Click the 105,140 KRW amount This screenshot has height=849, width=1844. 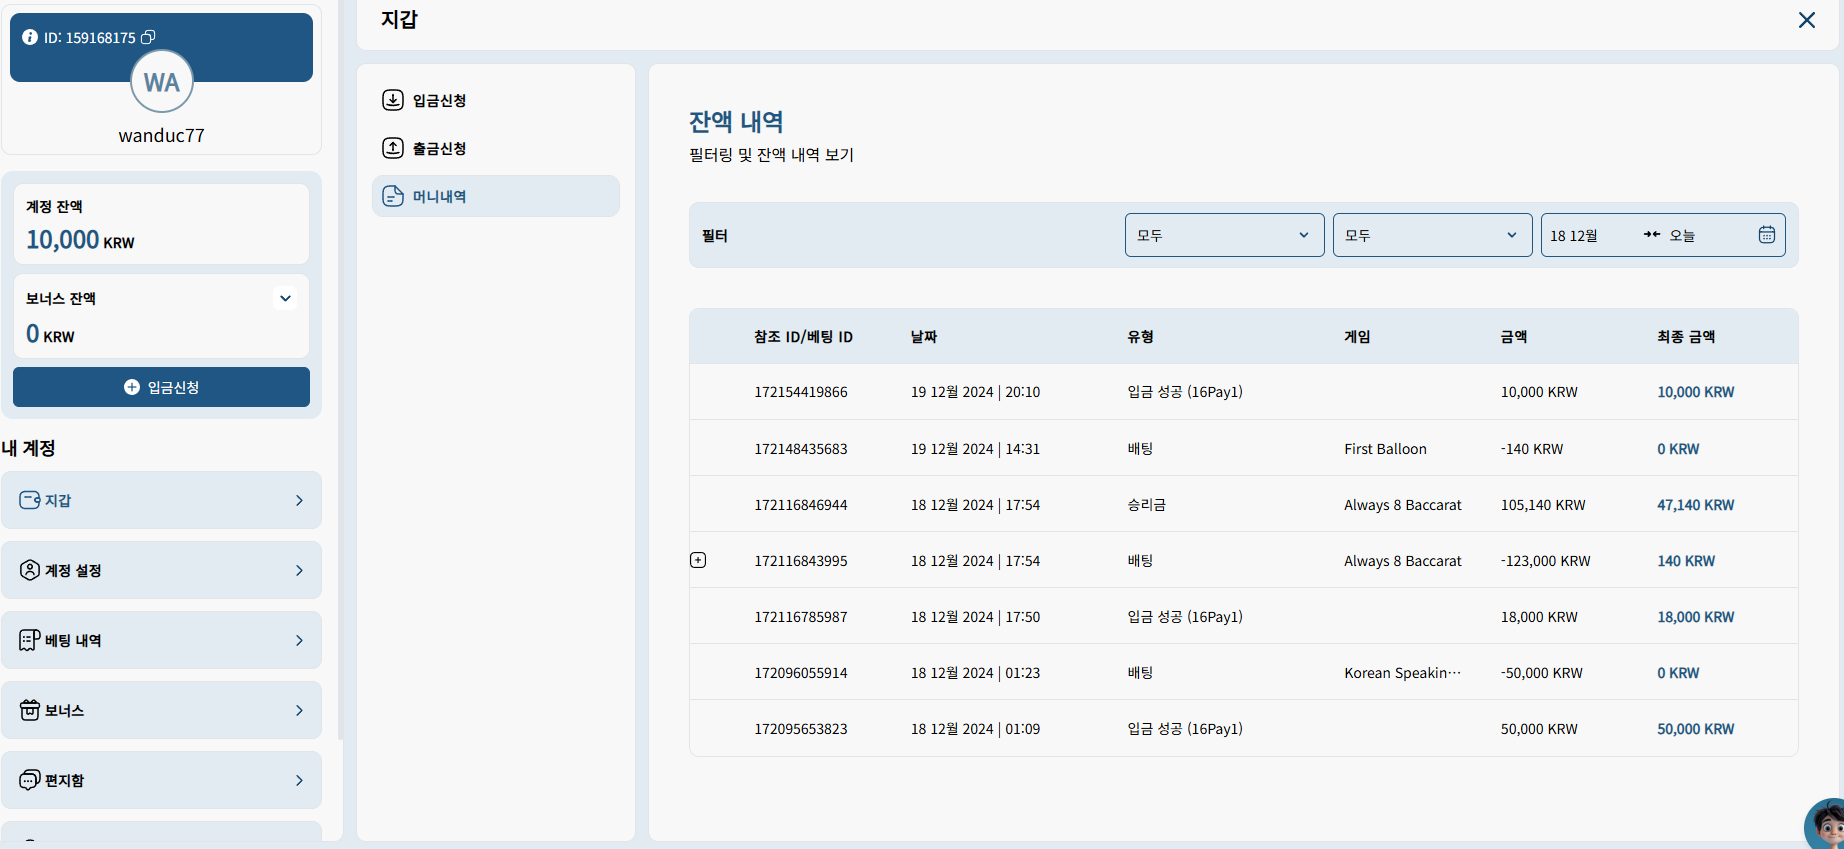pyautogui.click(x=1543, y=505)
